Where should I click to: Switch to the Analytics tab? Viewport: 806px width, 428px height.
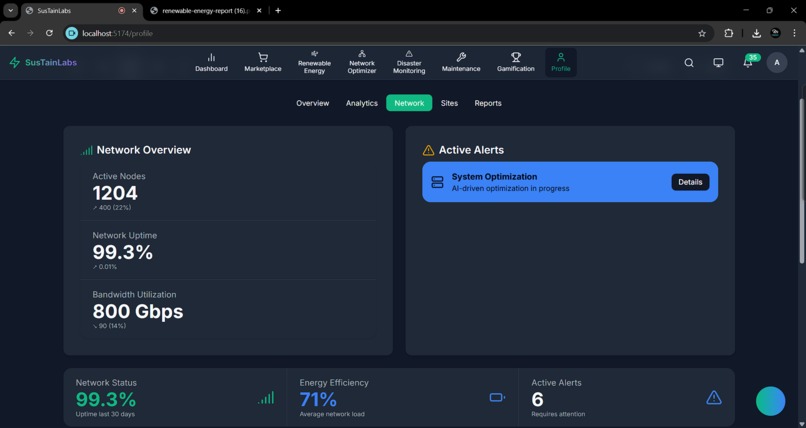(362, 103)
